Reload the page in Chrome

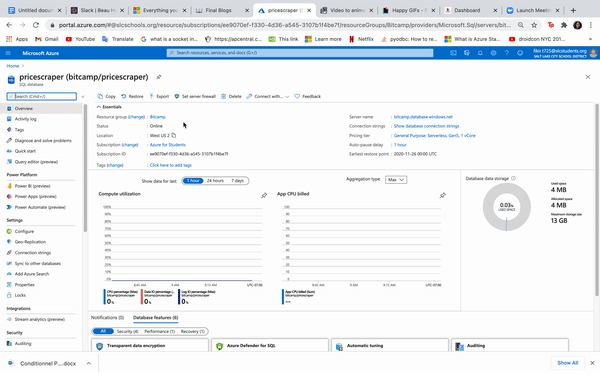[36, 25]
